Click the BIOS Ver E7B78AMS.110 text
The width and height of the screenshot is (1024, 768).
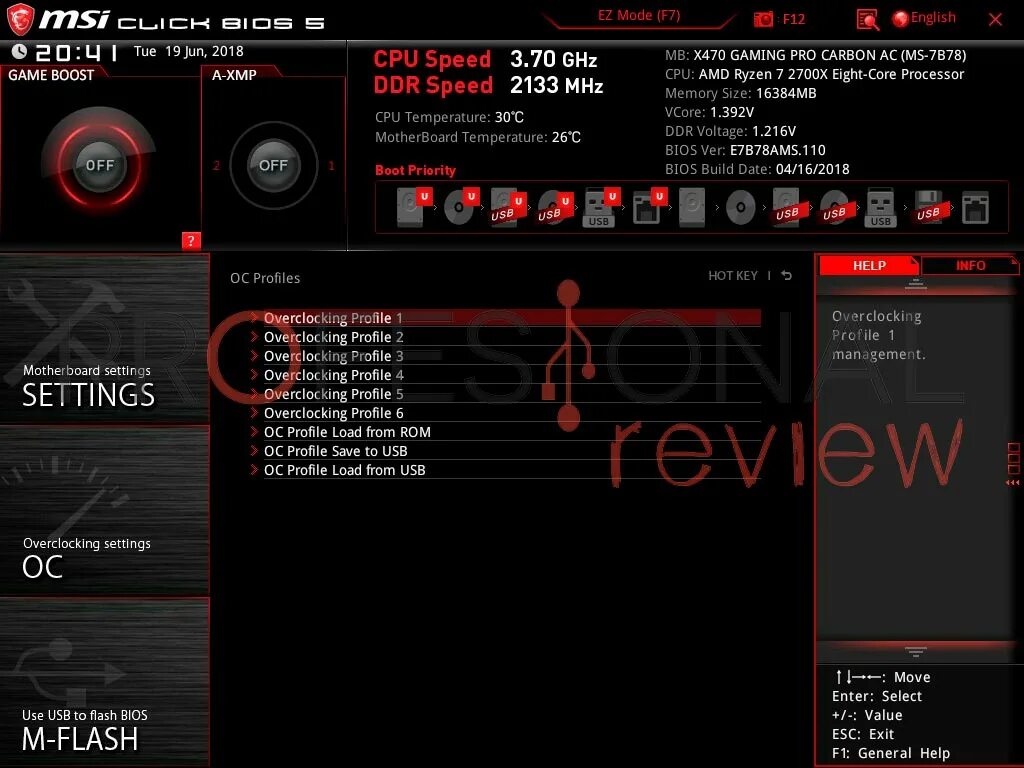pos(745,150)
